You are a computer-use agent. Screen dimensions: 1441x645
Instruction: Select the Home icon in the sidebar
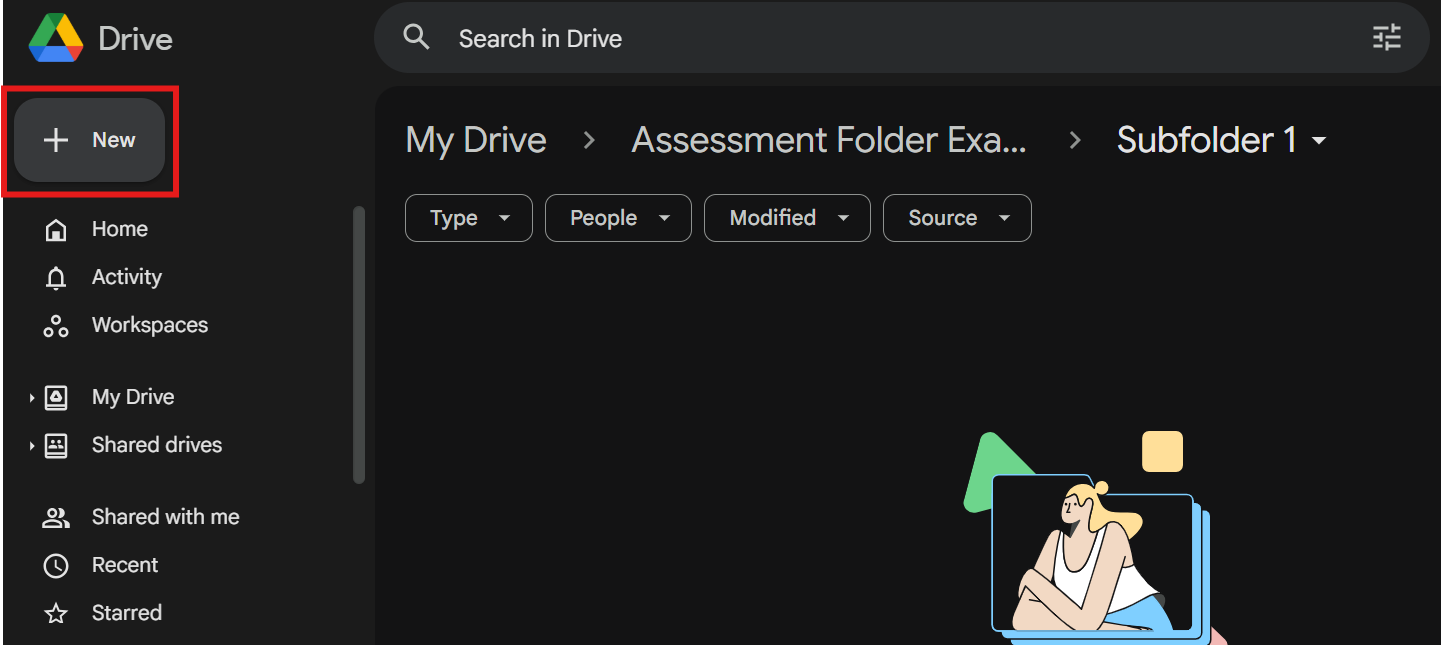click(x=56, y=229)
